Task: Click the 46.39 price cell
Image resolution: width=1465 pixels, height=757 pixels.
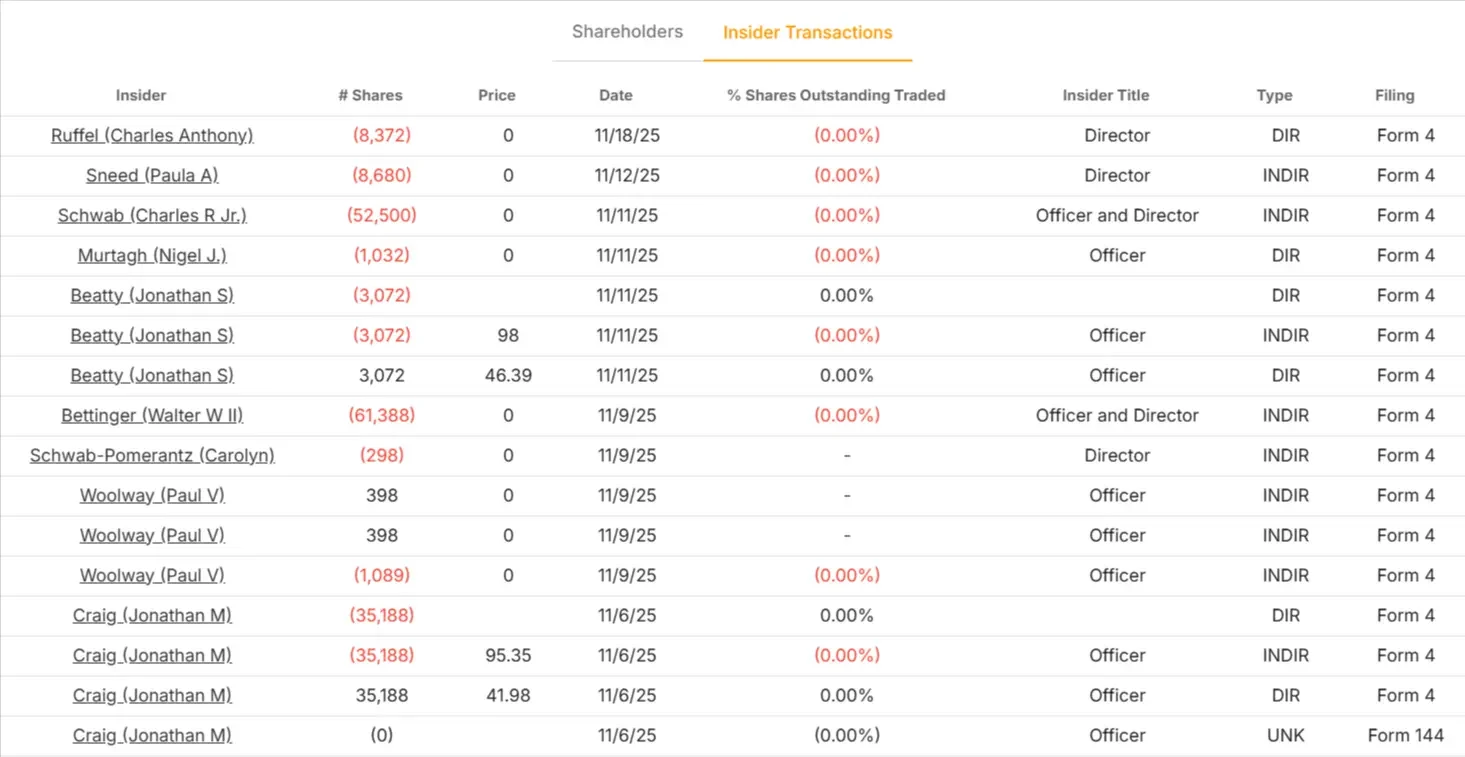Action: click(x=508, y=375)
